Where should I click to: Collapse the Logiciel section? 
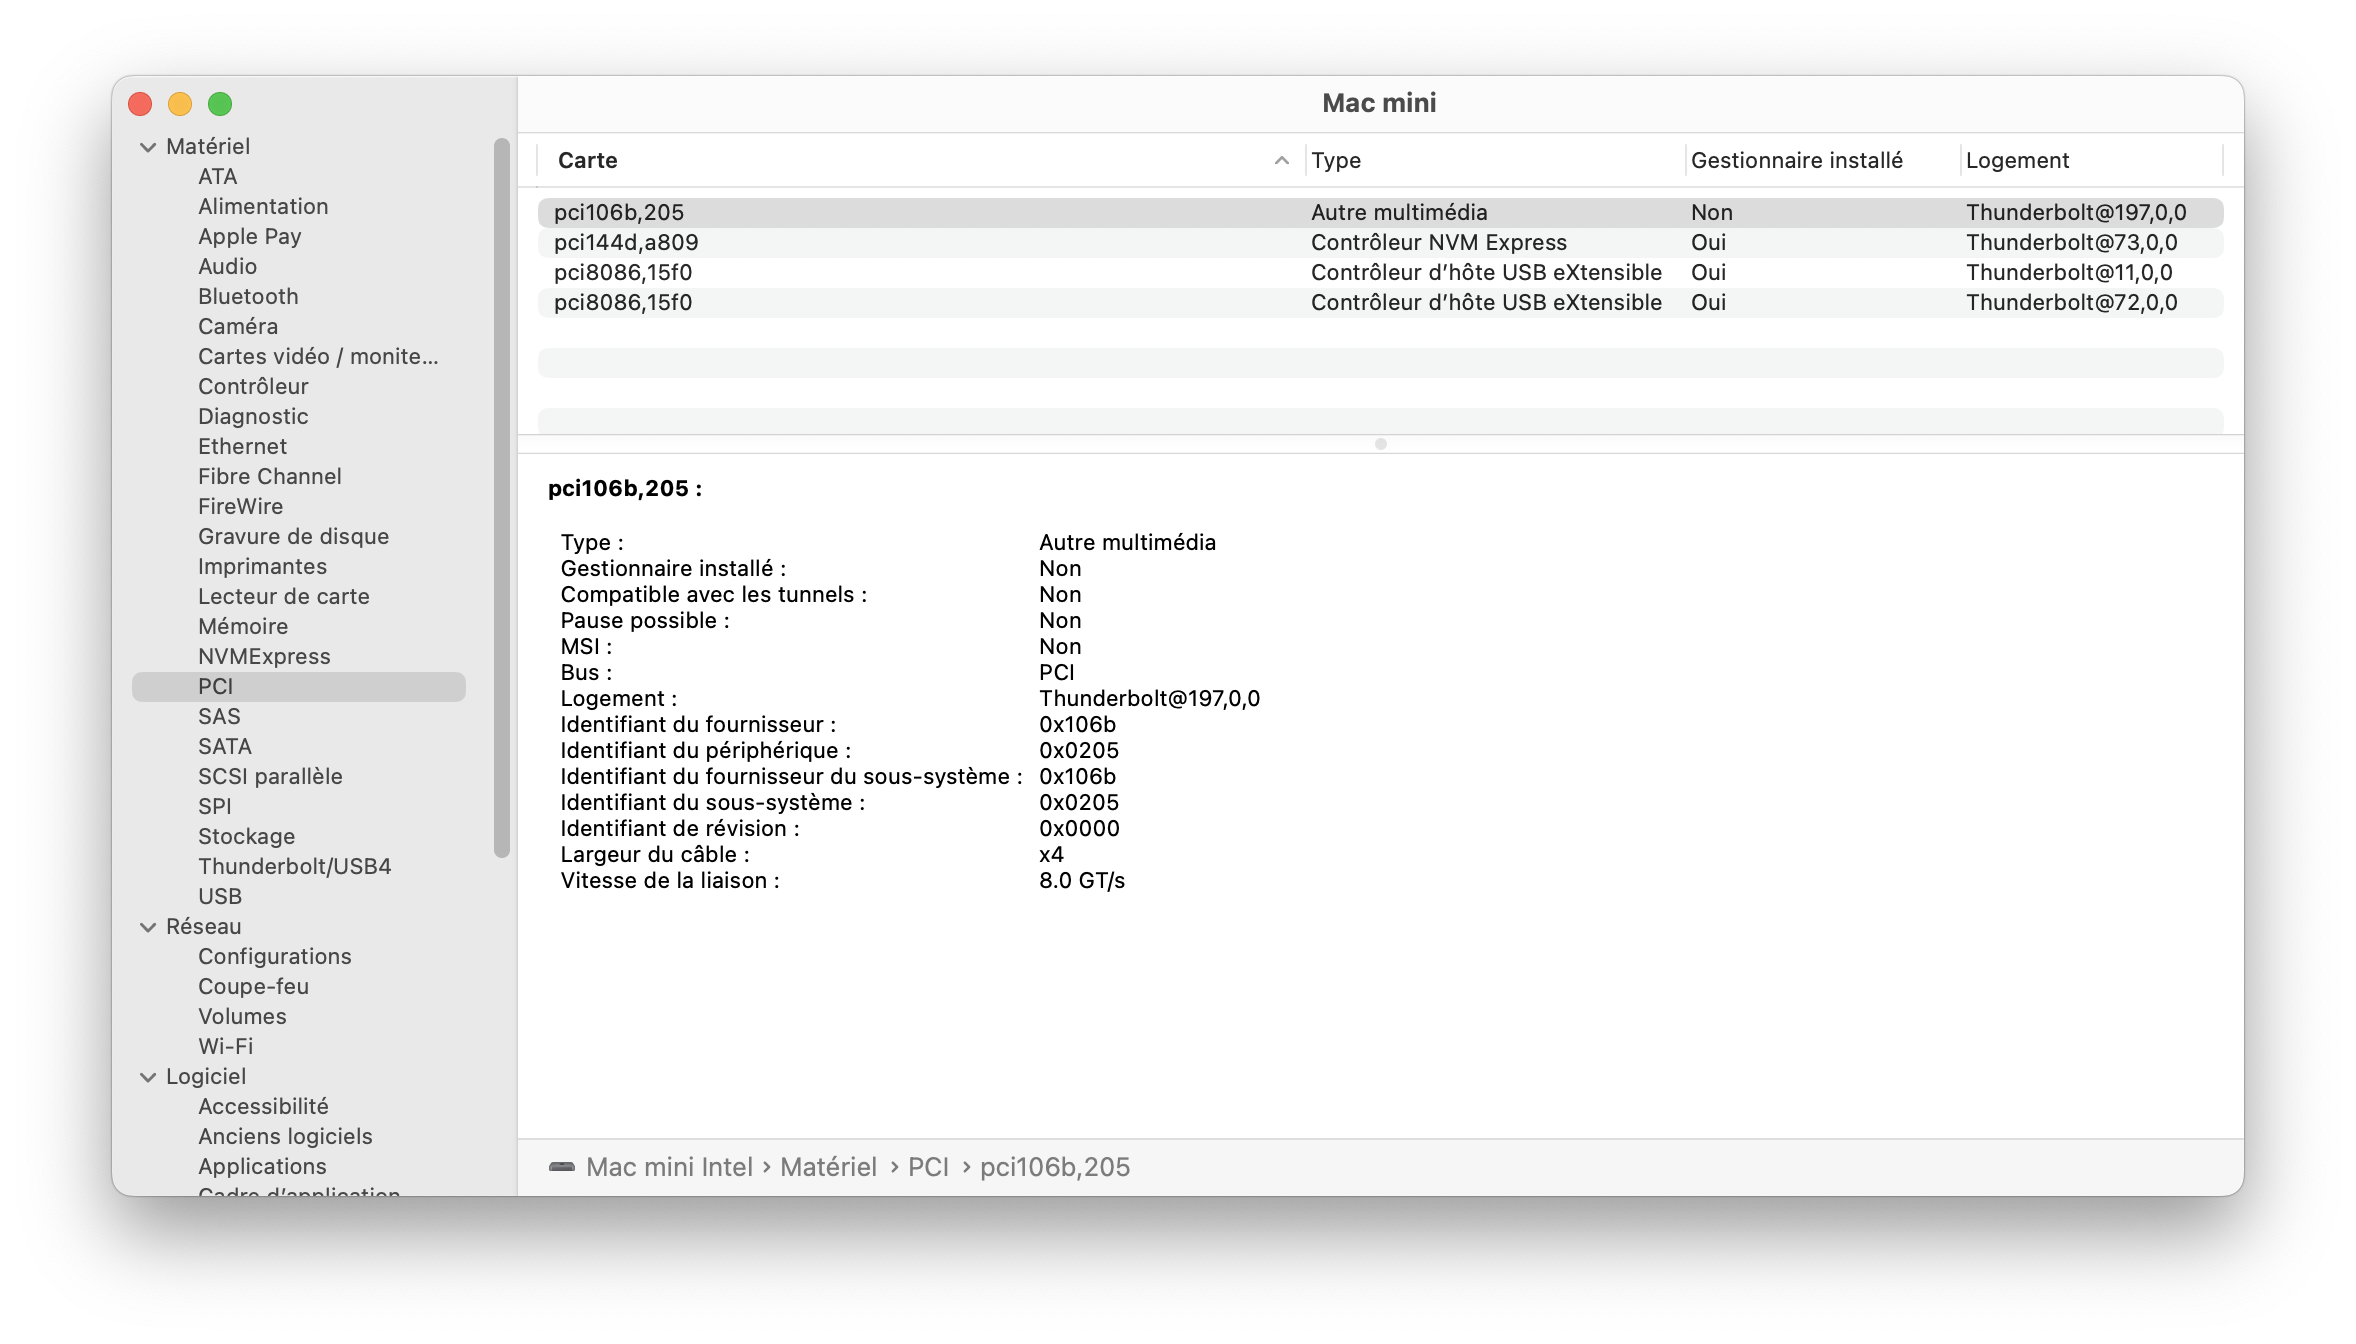pyautogui.click(x=148, y=1077)
